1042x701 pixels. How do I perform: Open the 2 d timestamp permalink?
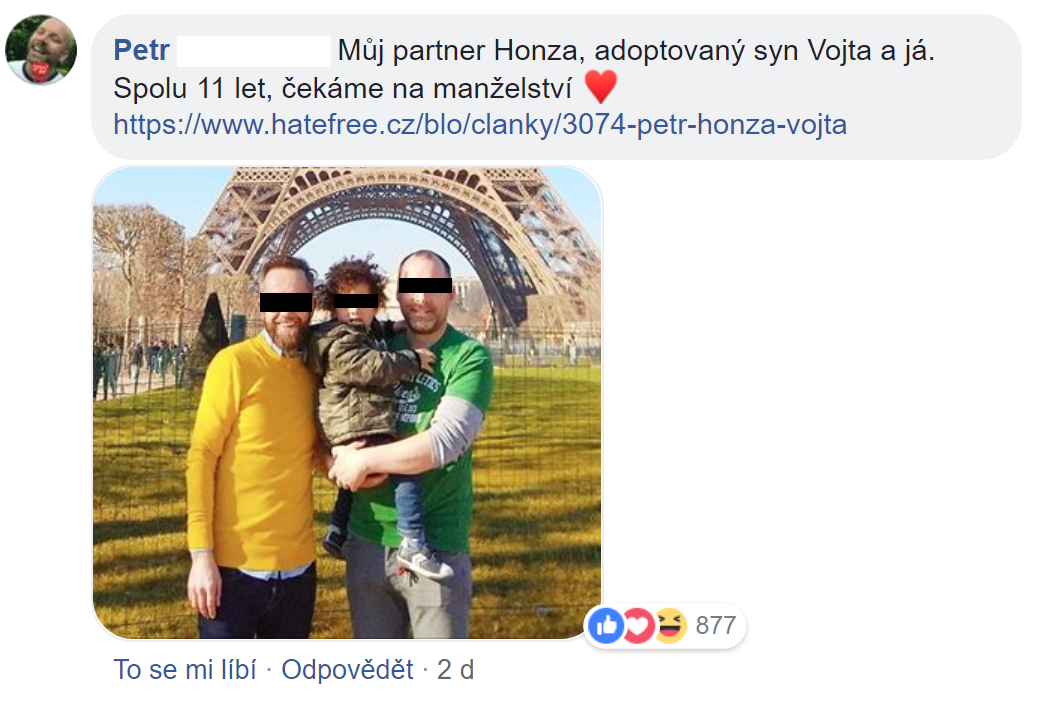[x=455, y=669]
